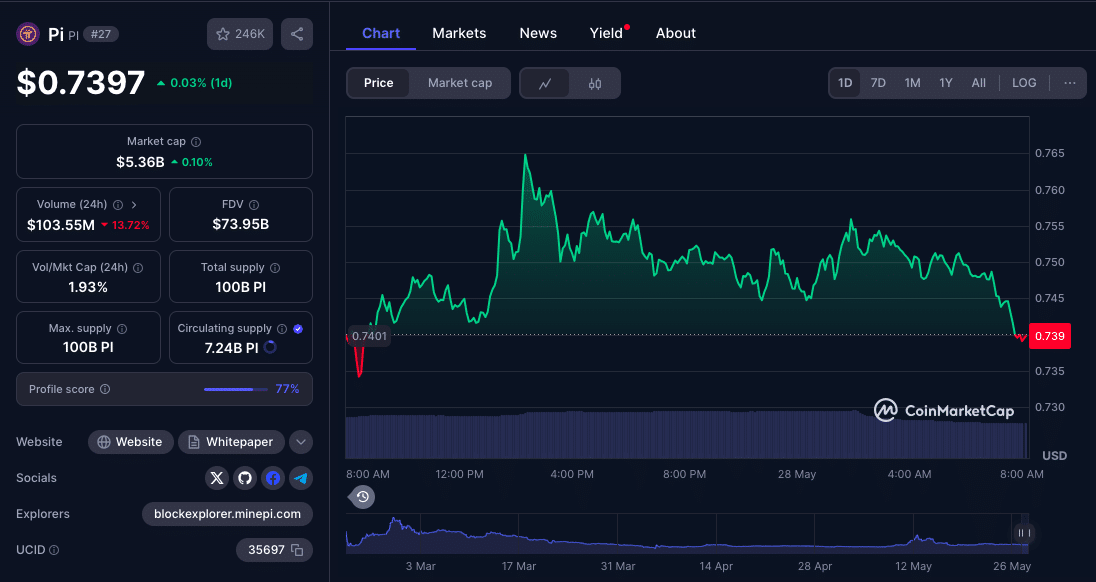Viewport: 1096px width, 582px height.
Task: Click the range navigator pause handle
Action: coord(1023,533)
